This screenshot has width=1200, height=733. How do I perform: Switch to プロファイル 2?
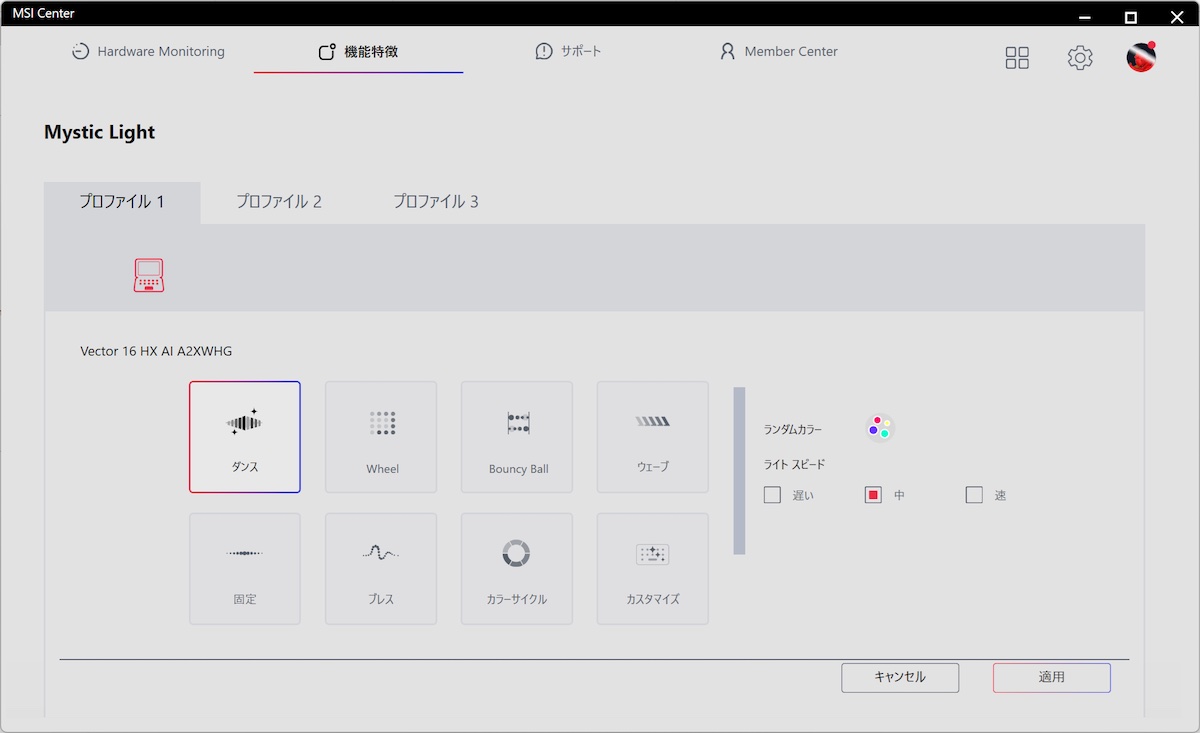pyautogui.click(x=279, y=202)
